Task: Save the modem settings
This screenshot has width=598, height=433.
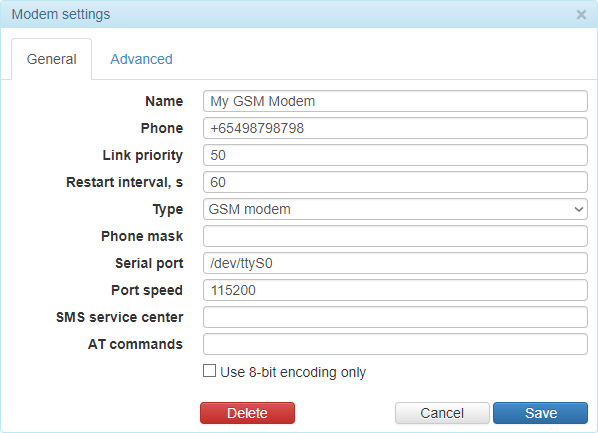Action: click(540, 413)
